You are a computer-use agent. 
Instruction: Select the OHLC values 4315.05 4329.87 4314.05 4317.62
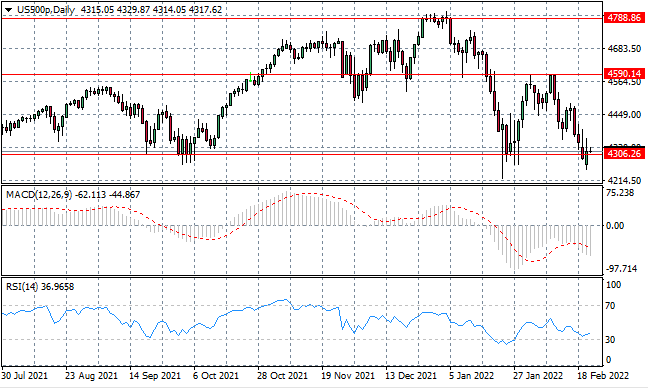pos(151,10)
